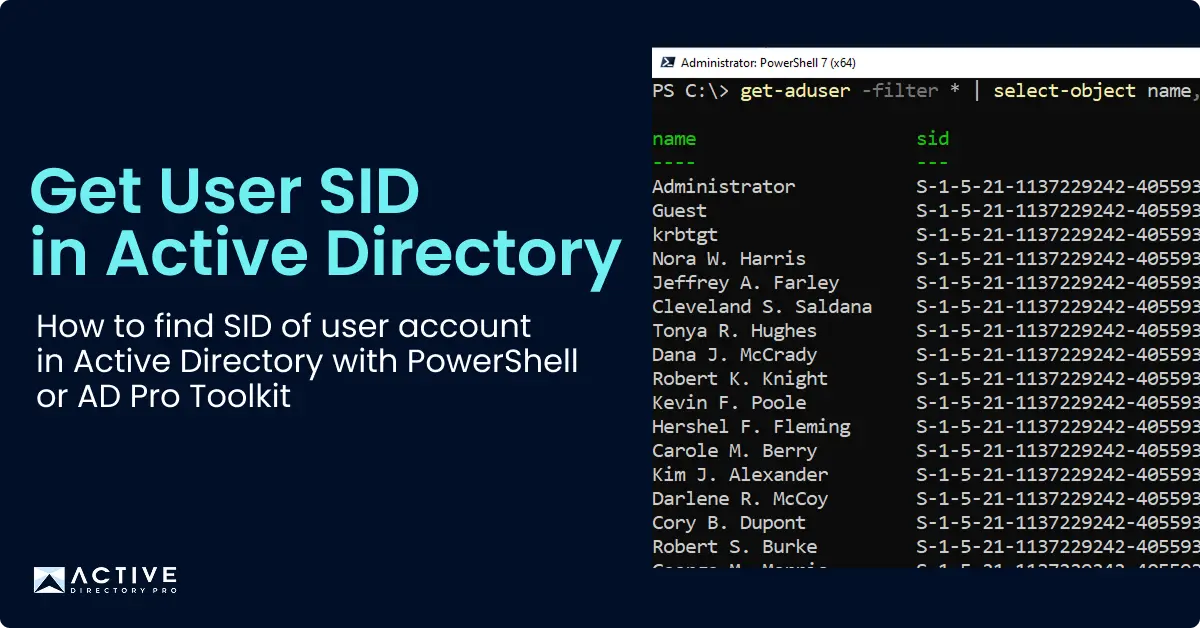Click the SID value in krbtgt row
Viewport: 1200px width, 628px height.
click(1058, 235)
